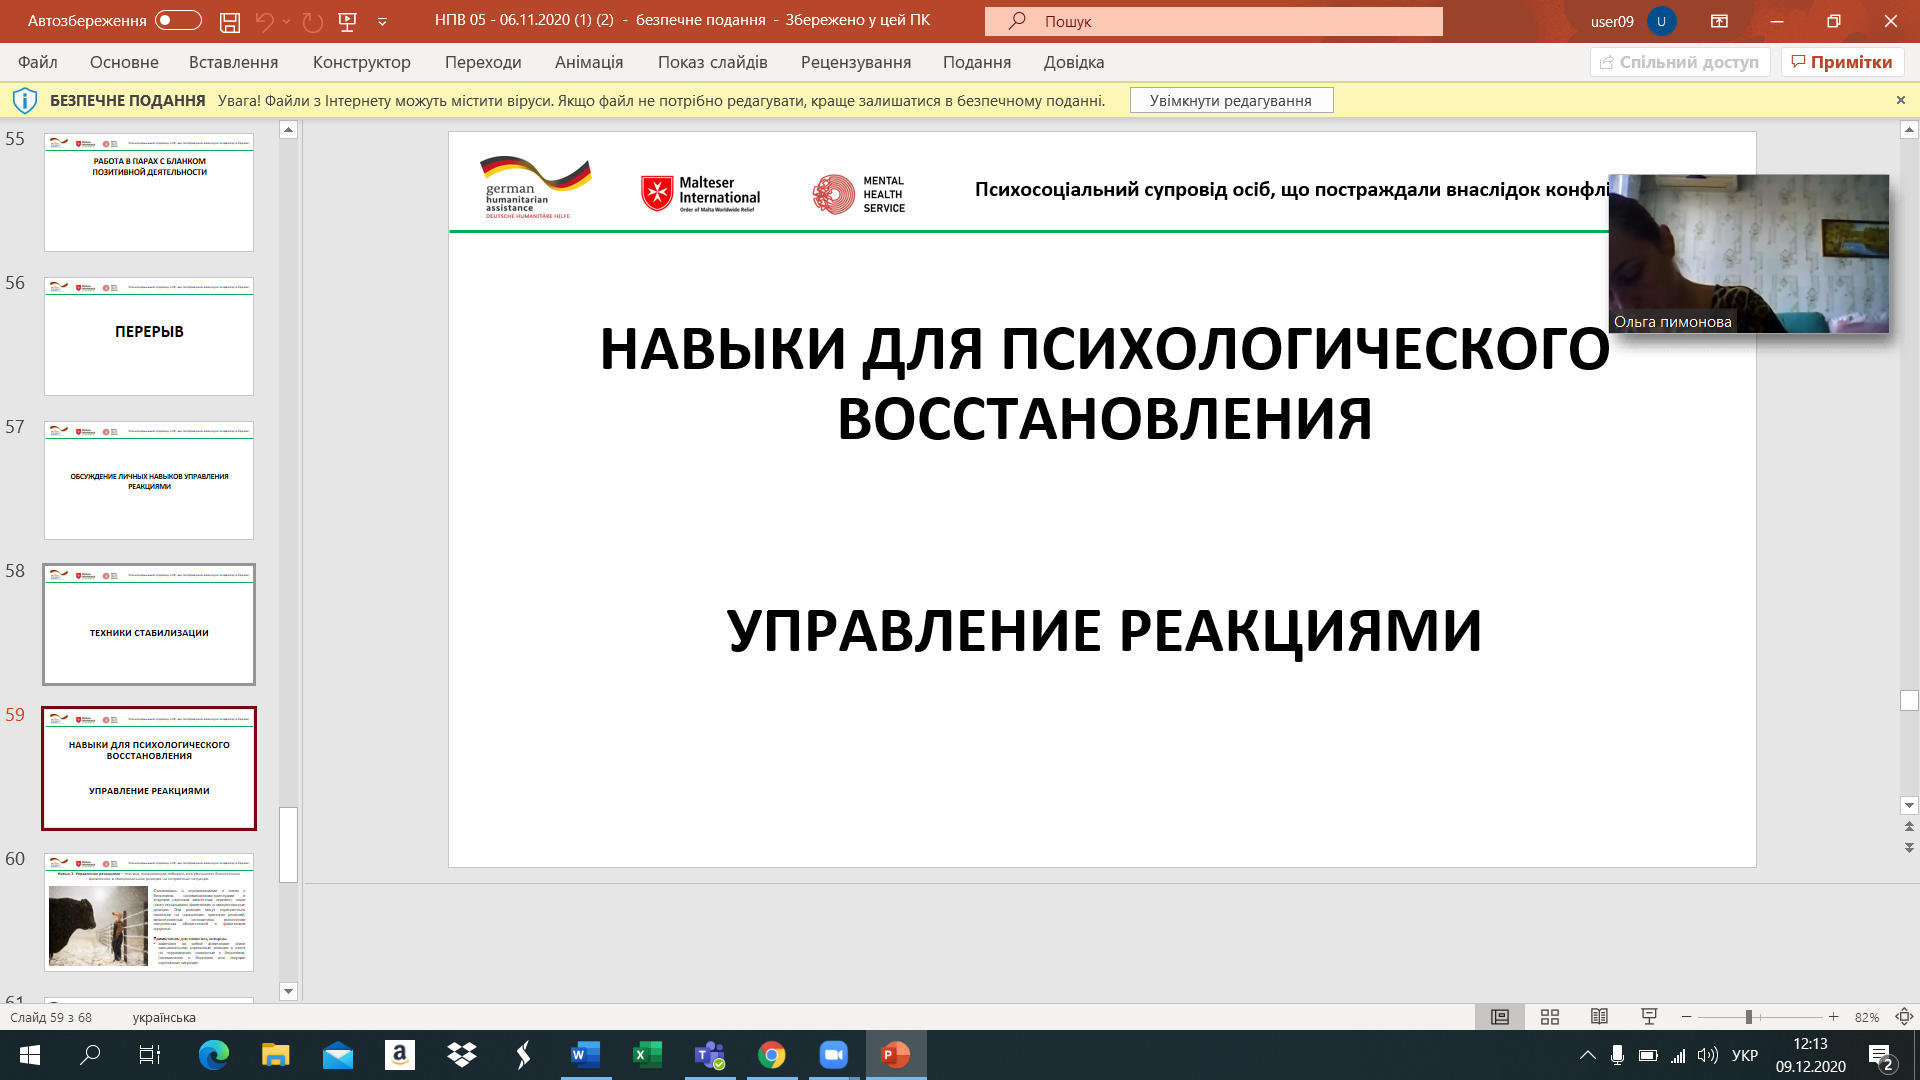Image resolution: width=1920 pixels, height=1080 pixels.
Task: Open the Undo history dropdown arrow
Action: (x=286, y=21)
